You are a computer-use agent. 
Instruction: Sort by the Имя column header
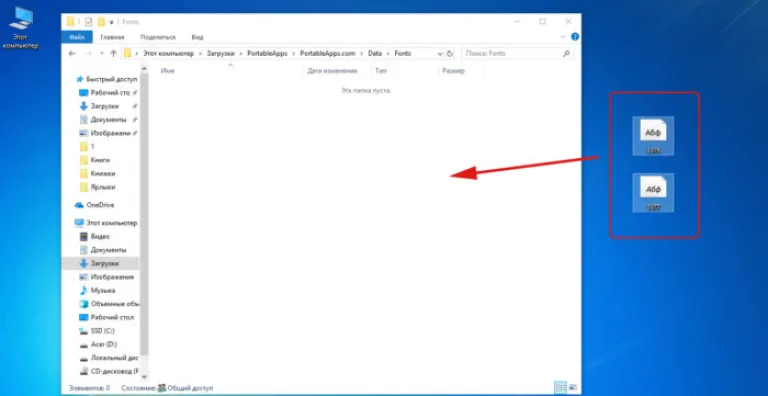[168, 71]
